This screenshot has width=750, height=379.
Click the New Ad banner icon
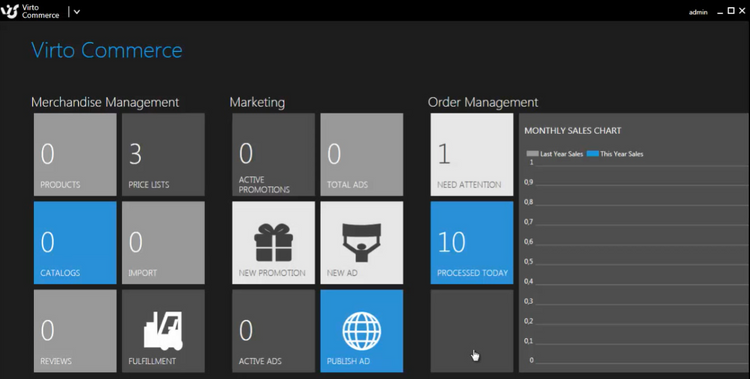pyautogui.click(x=362, y=242)
